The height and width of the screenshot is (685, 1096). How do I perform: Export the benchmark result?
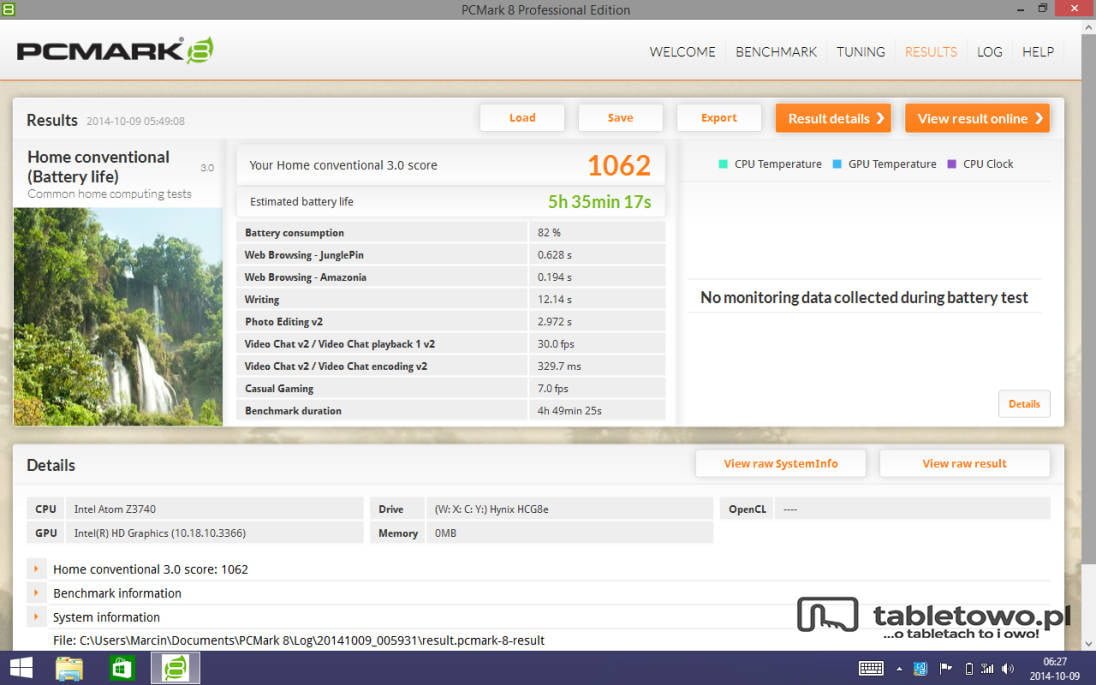point(719,118)
